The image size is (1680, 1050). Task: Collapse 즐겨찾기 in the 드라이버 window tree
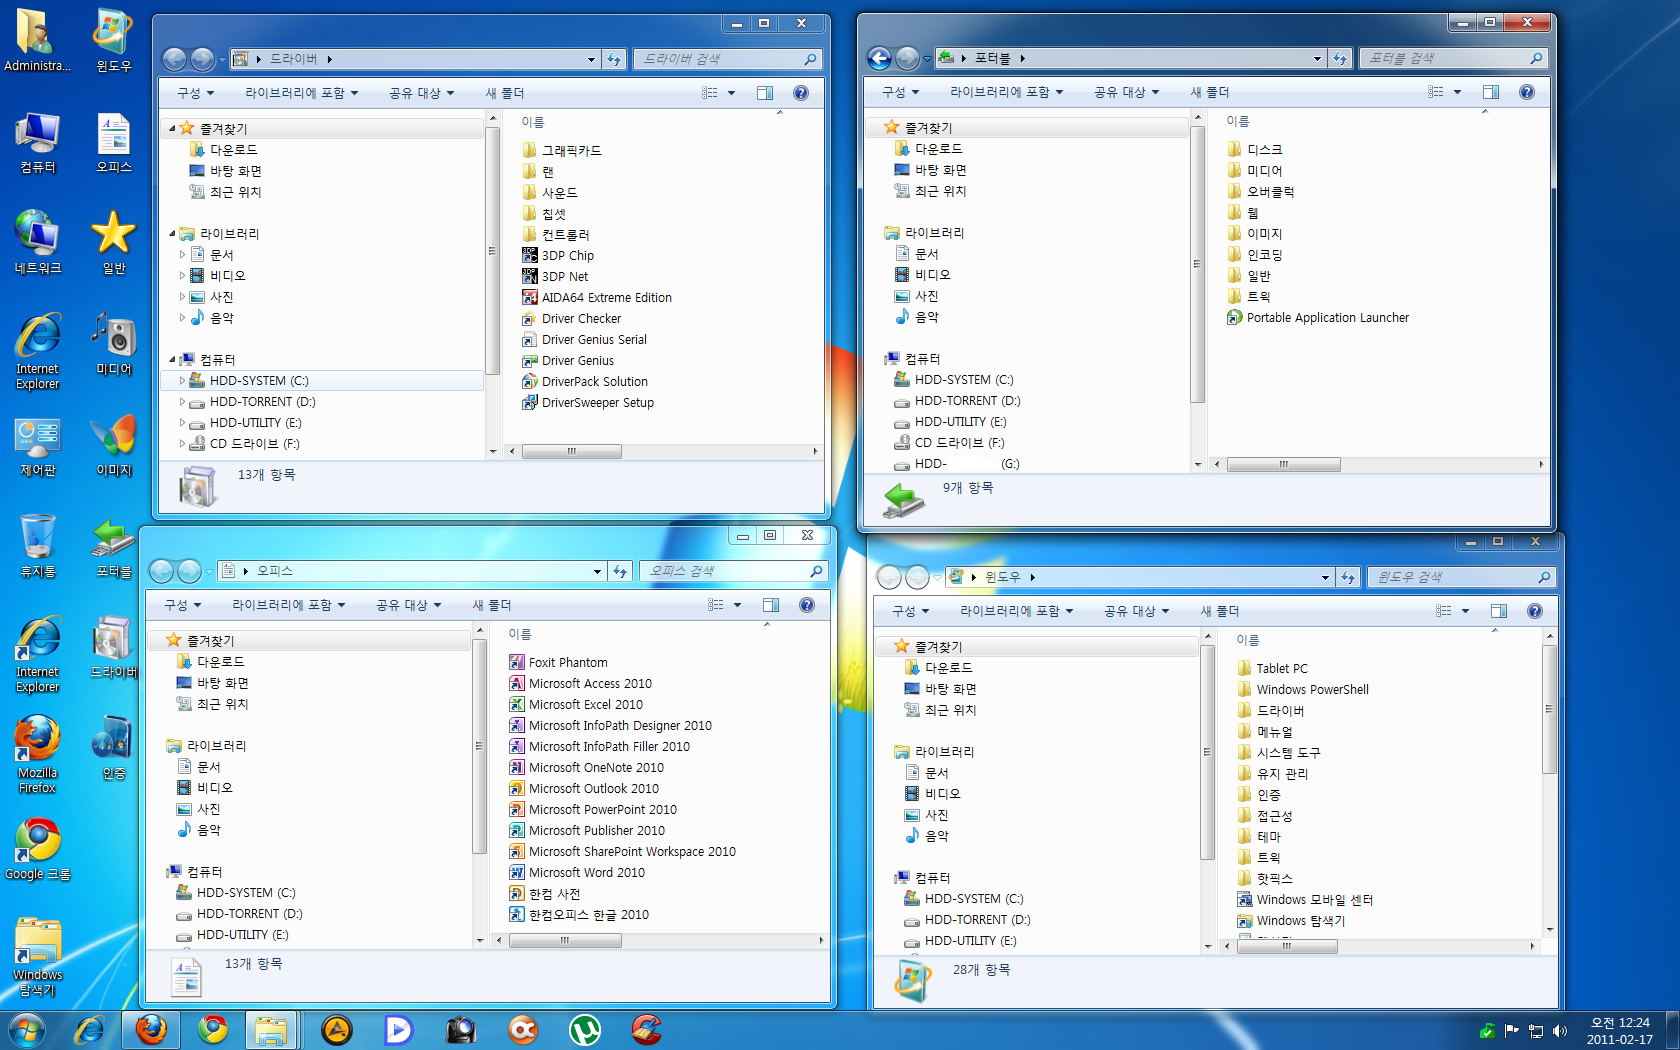coord(172,129)
